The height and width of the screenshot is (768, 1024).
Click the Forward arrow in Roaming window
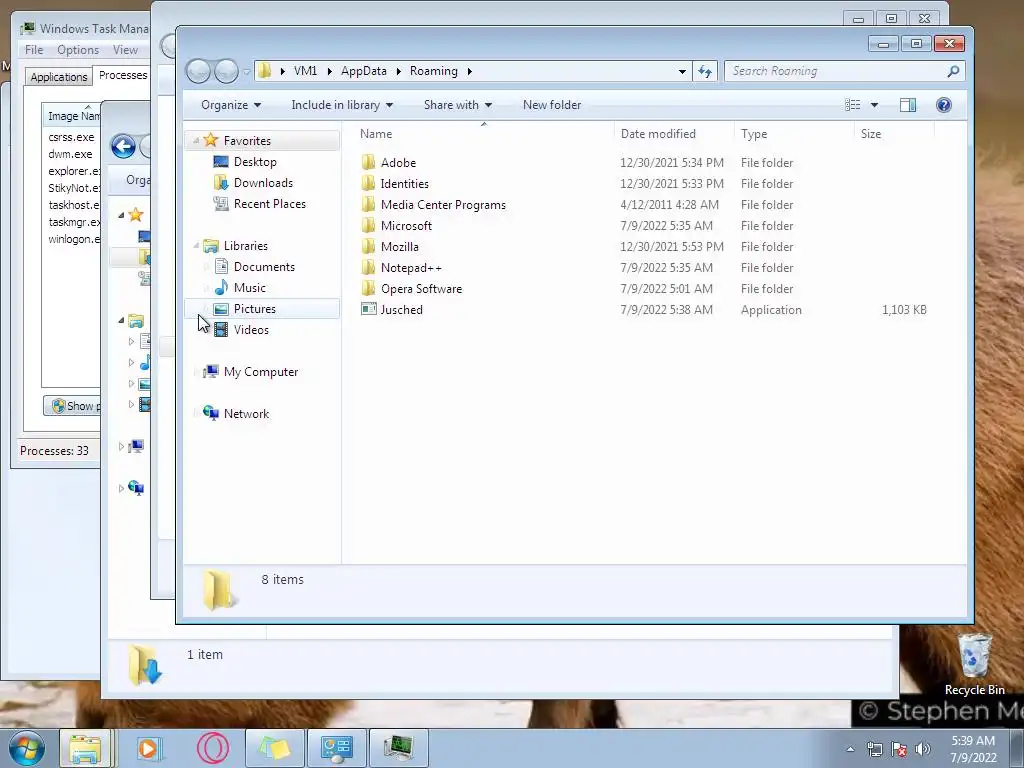point(226,71)
